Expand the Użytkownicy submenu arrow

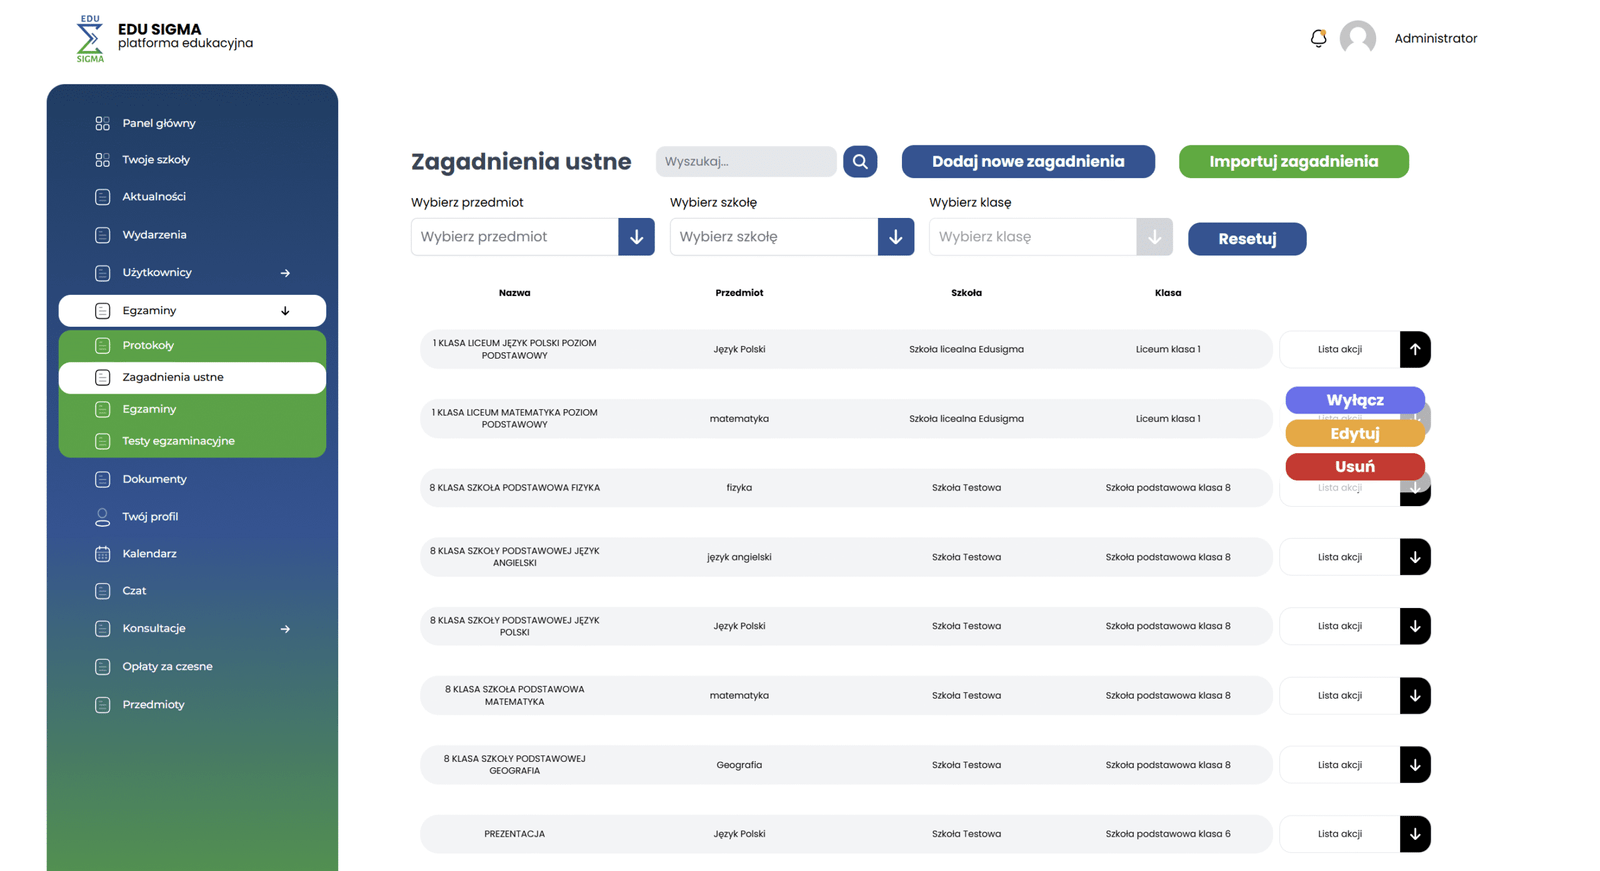tap(285, 273)
